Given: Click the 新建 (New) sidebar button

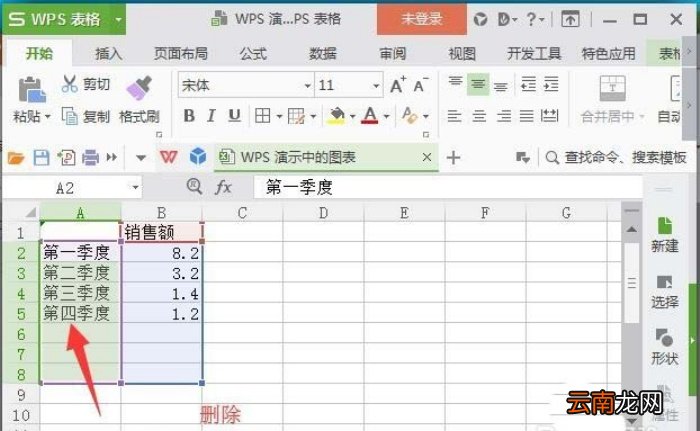Looking at the screenshot, I should point(664,235).
